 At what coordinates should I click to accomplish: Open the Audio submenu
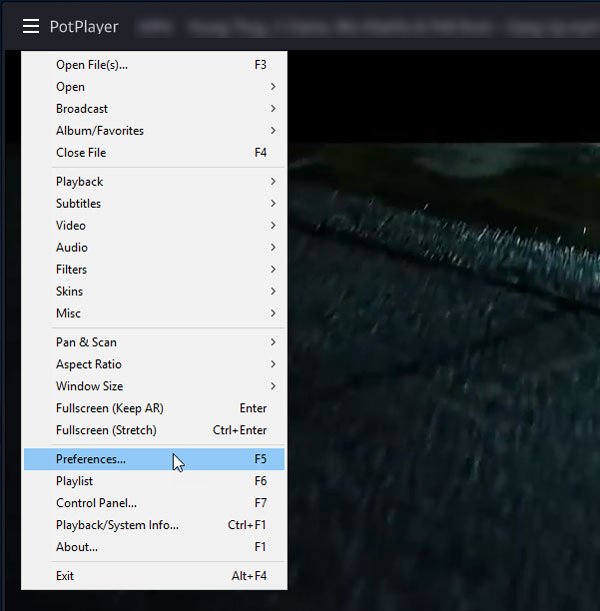point(72,248)
